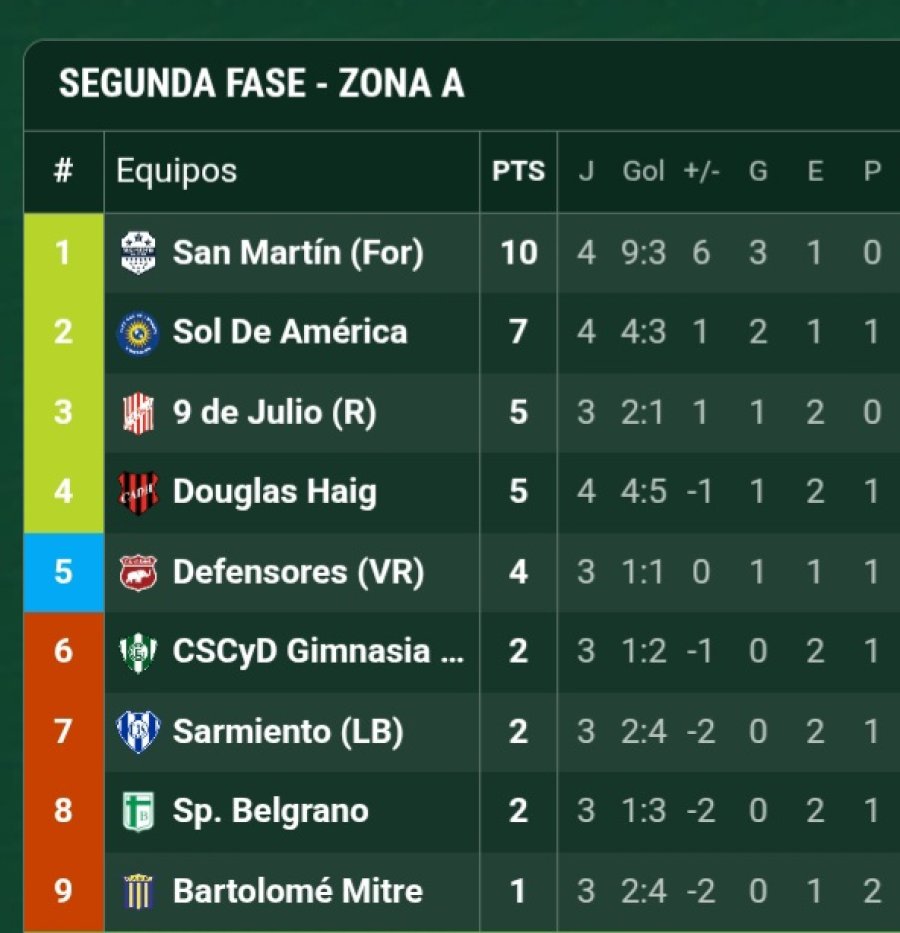Select the blue position 5 marker

(64, 572)
